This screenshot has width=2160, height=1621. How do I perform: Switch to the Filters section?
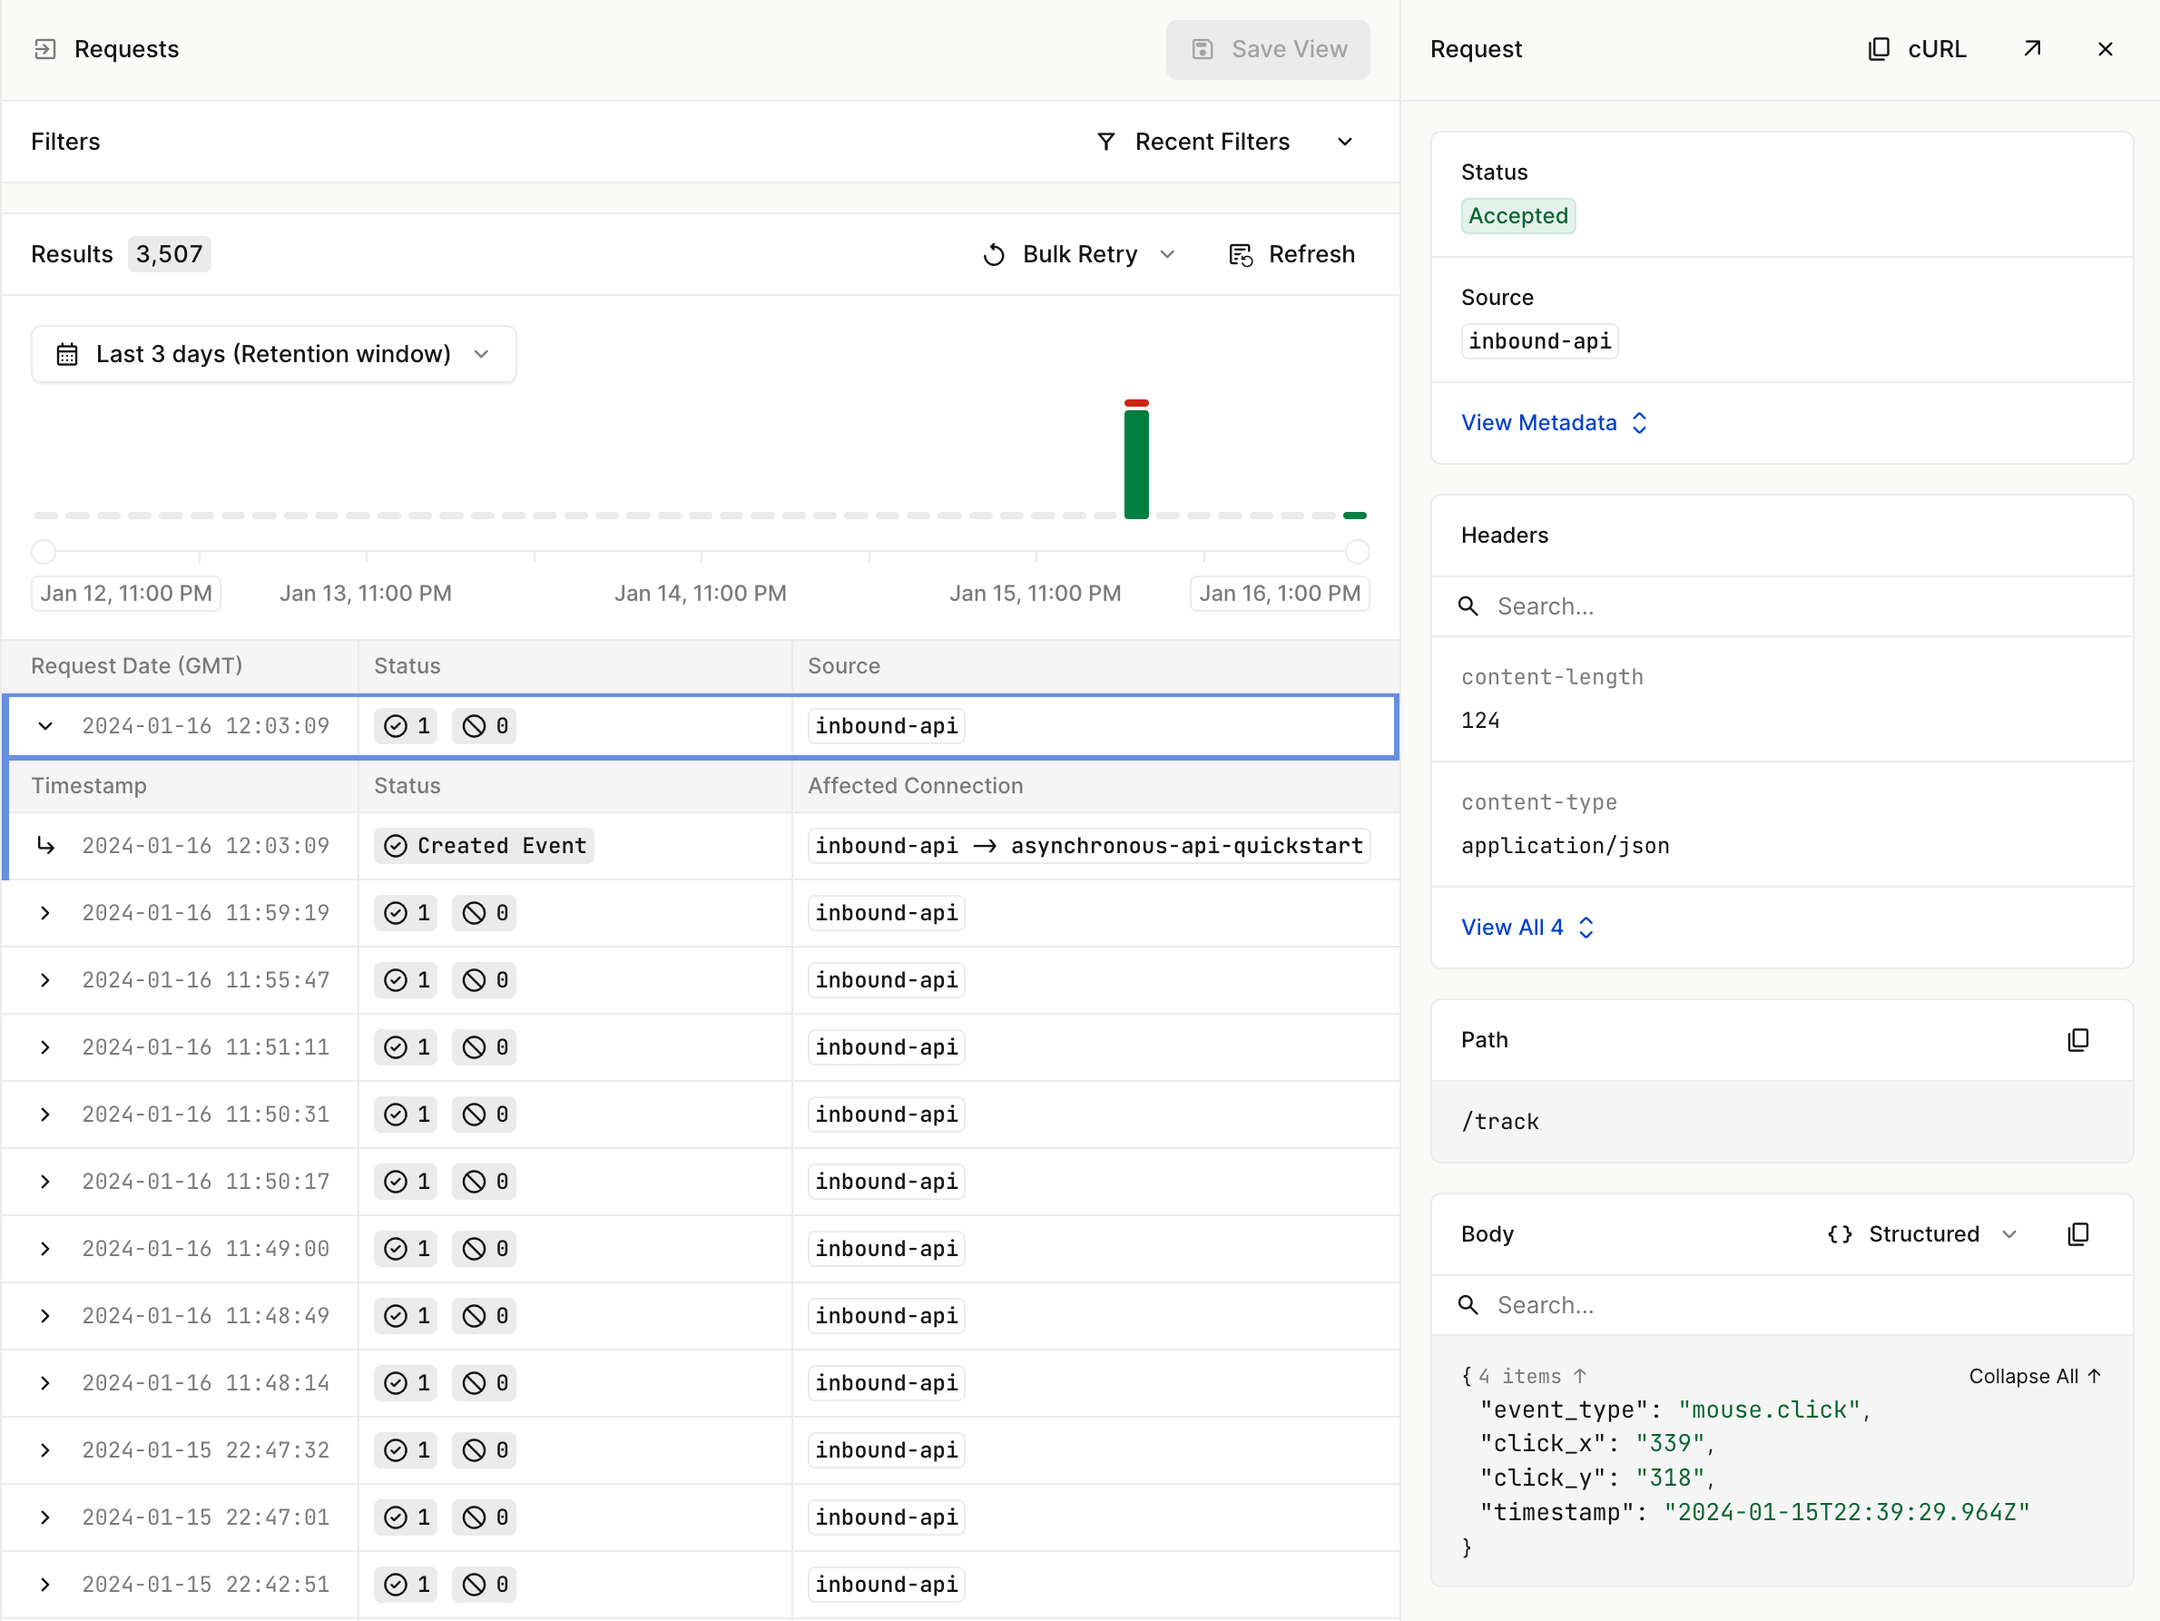65,141
